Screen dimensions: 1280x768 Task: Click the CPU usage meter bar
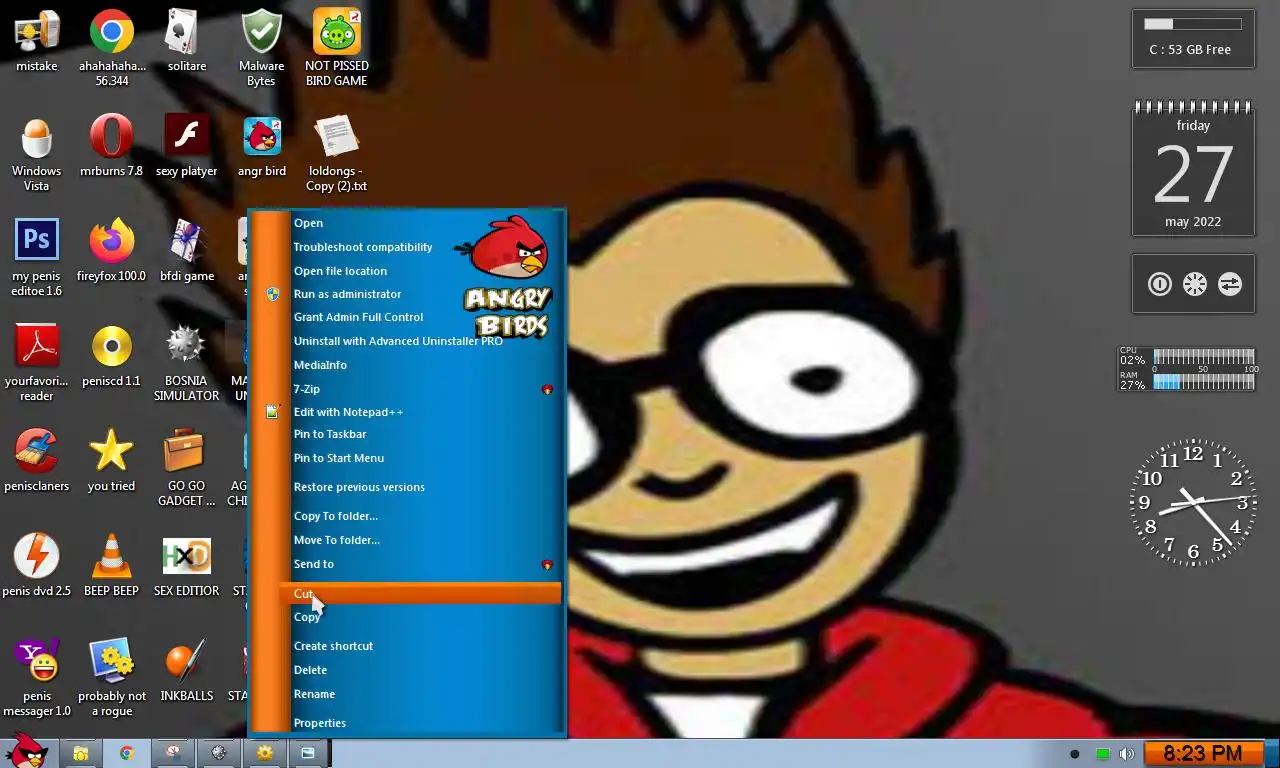pyautogui.click(x=1204, y=356)
